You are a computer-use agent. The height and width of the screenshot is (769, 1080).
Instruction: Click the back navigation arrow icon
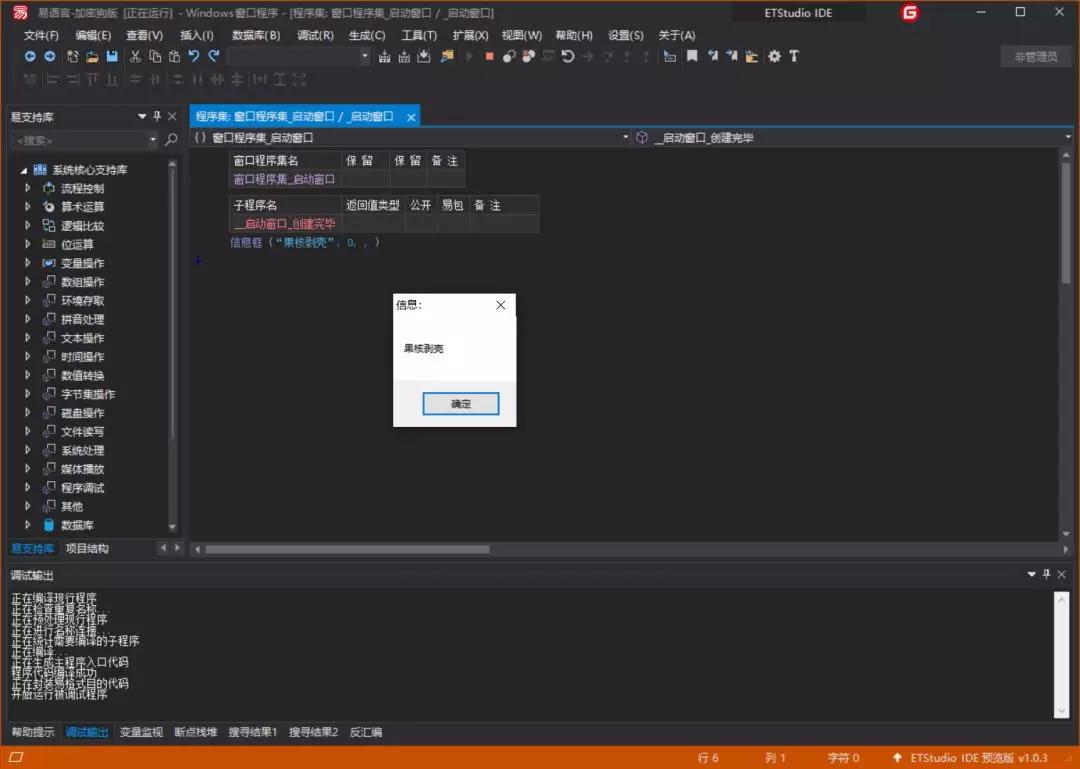(x=30, y=57)
